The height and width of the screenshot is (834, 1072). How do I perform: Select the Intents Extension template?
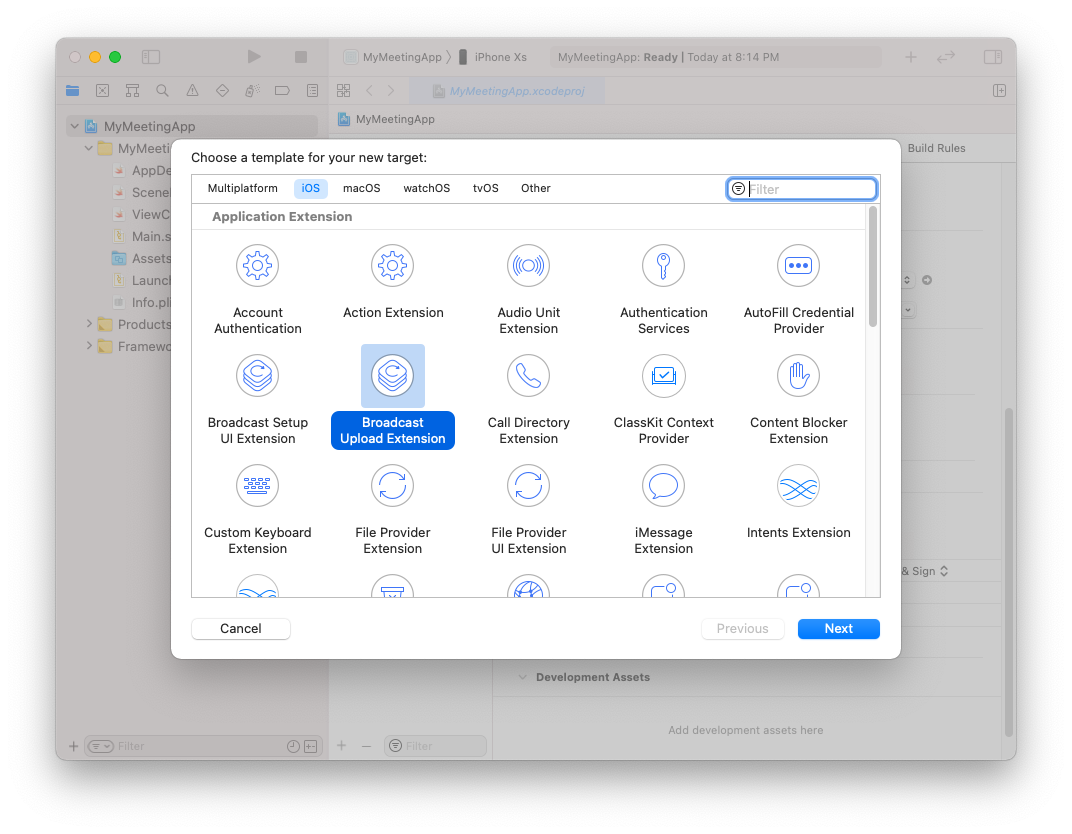click(x=799, y=502)
